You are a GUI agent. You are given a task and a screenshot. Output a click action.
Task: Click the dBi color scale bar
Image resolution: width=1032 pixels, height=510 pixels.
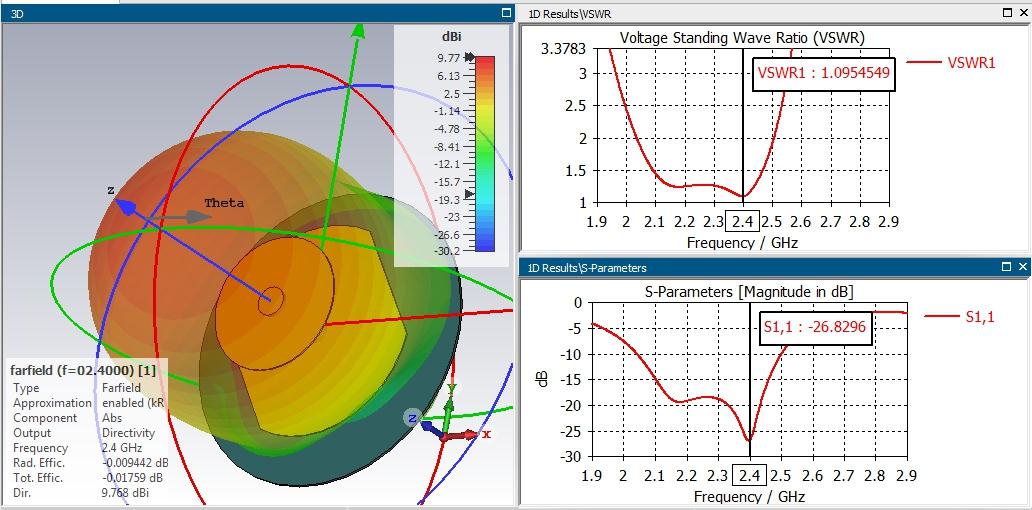click(485, 153)
